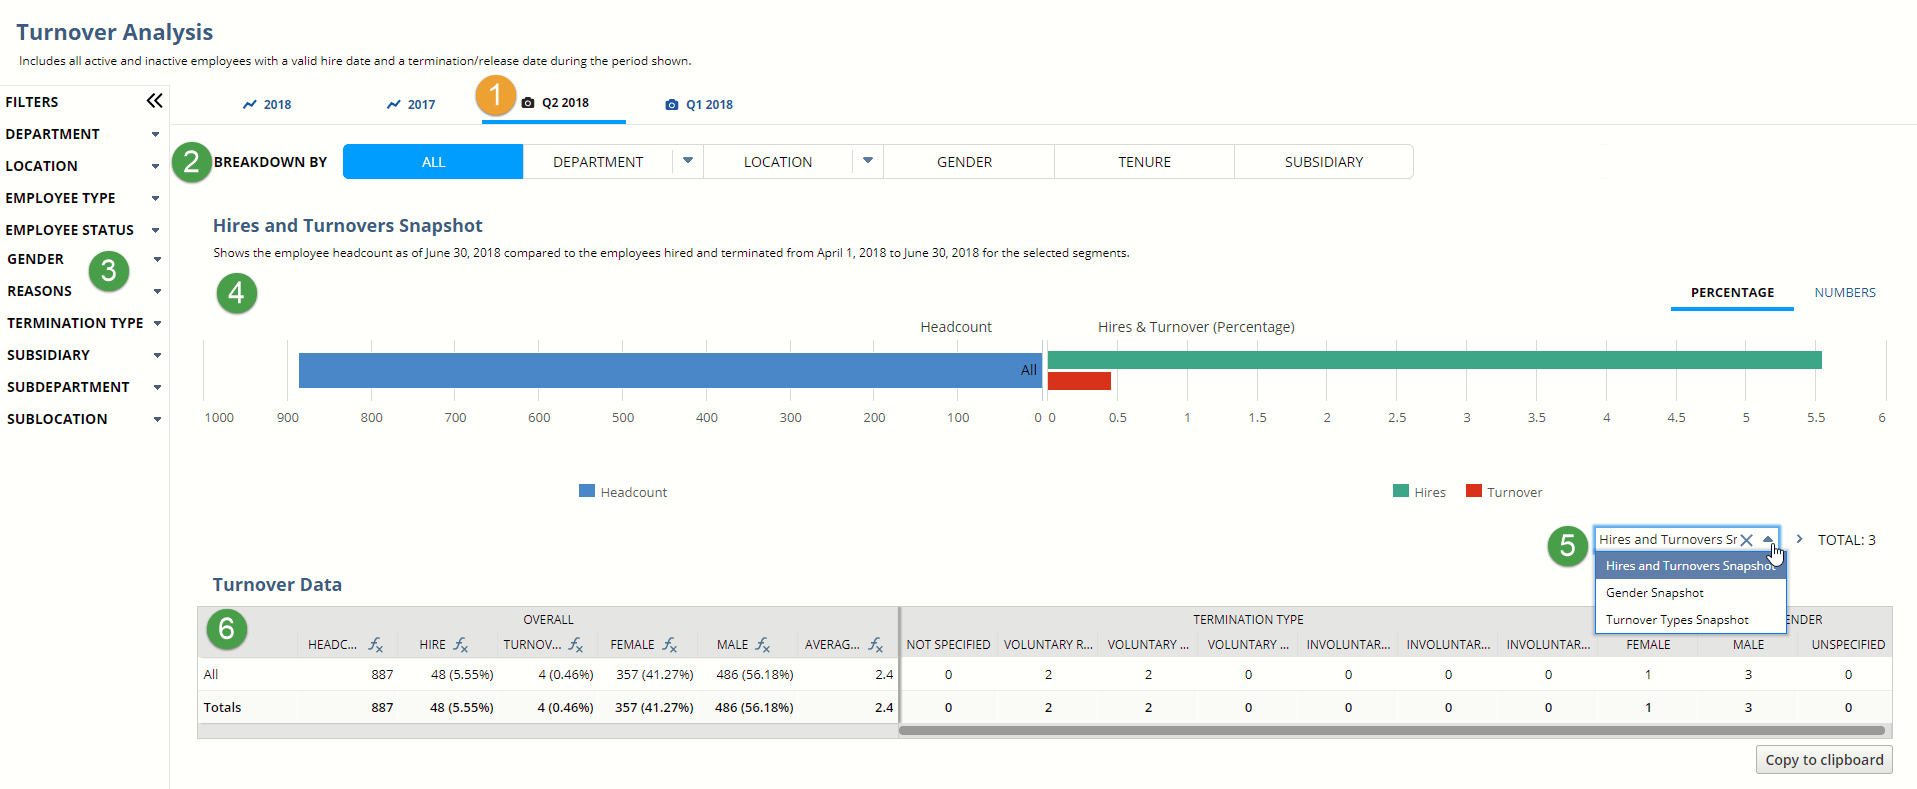The height and width of the screenshot is (789, 1917).
Task: Open the Location breakdown dropdown arrow
Action: coord(868,161)
